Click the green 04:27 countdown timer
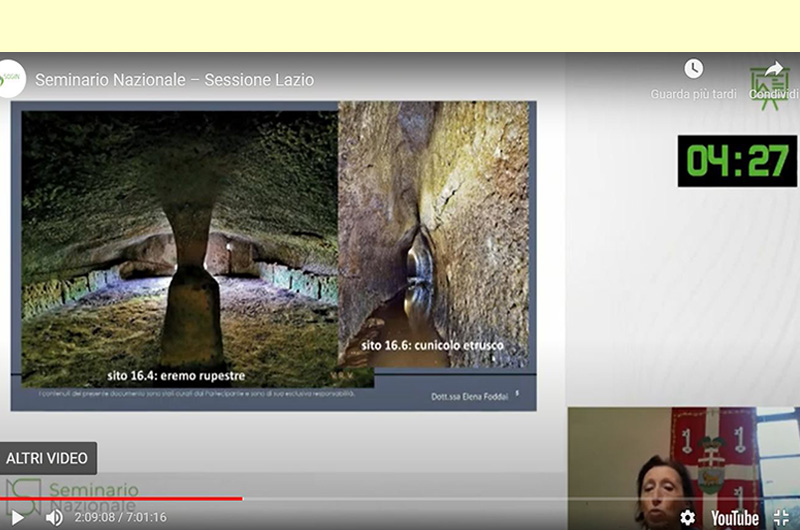The image size is (800, 530). coord(737,161)
